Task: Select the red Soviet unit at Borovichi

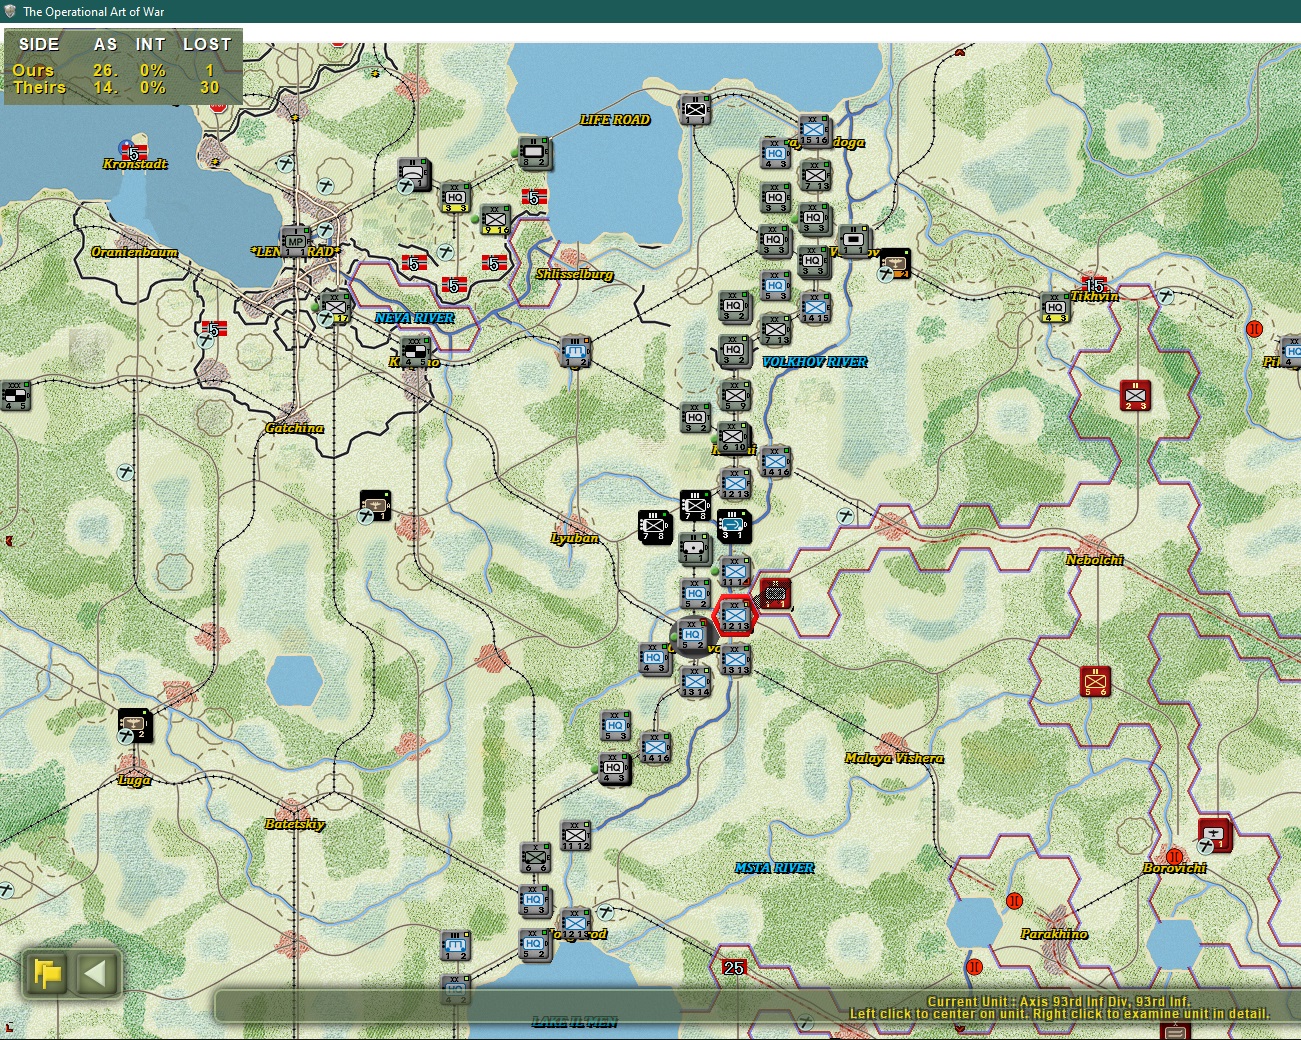Action: [1214, 834]
